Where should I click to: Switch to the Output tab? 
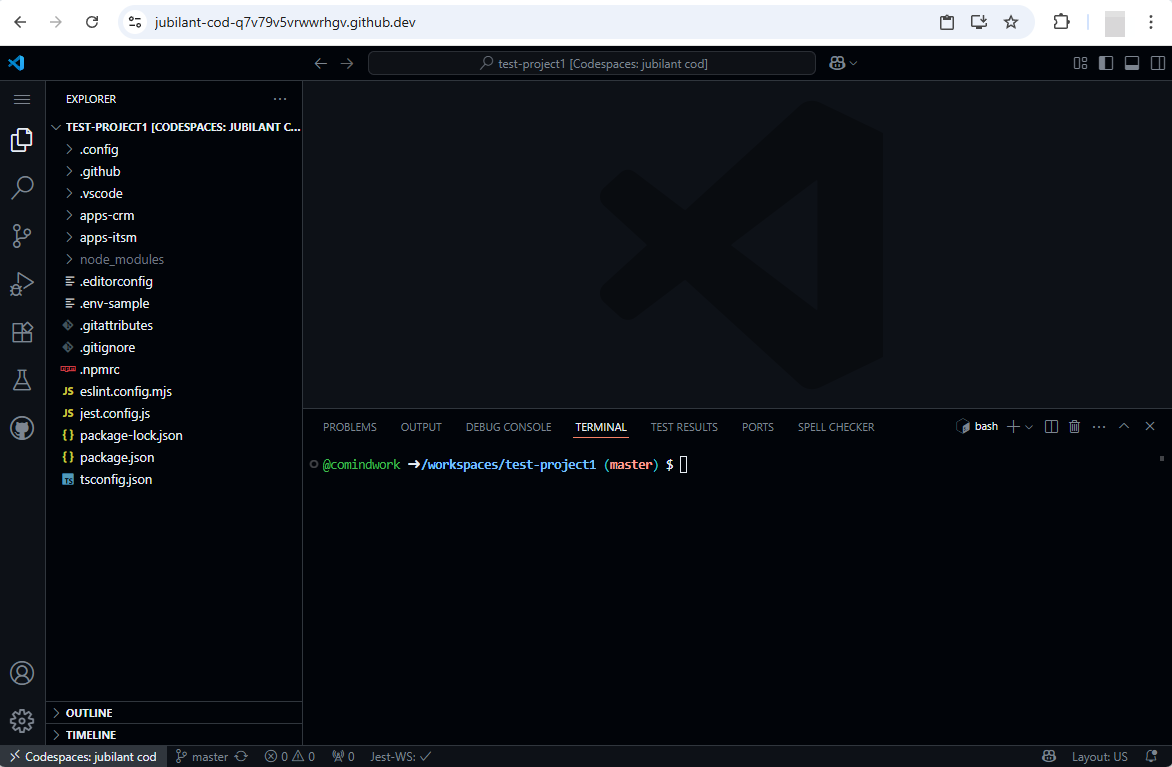tap(421, 427)
